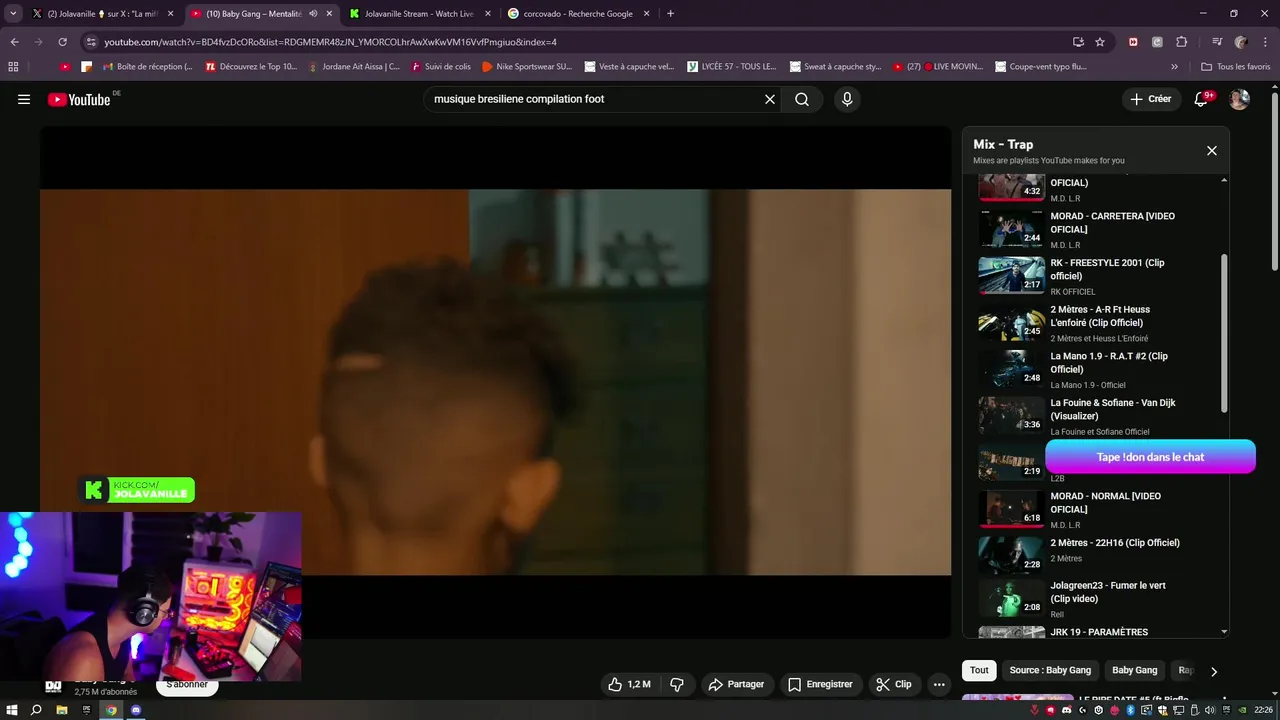
Task: Open File Explorer from the taskbar
Action: [62, 710]
